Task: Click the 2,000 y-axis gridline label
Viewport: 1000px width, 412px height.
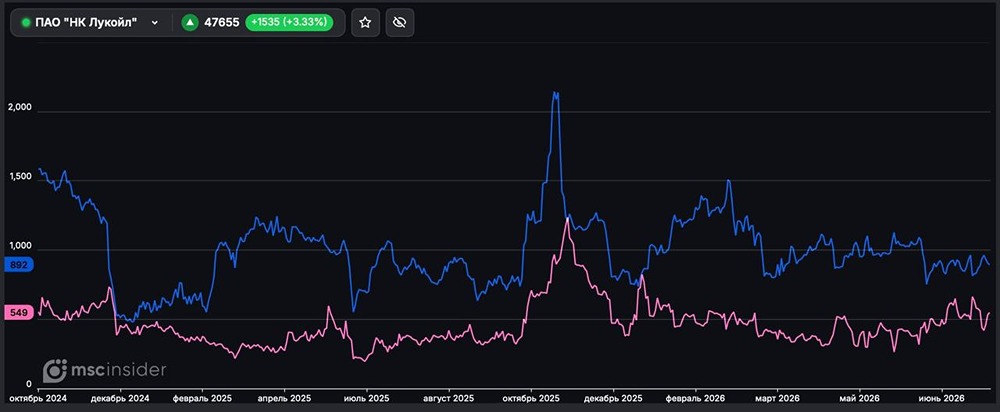Action: tap(20, 108)
